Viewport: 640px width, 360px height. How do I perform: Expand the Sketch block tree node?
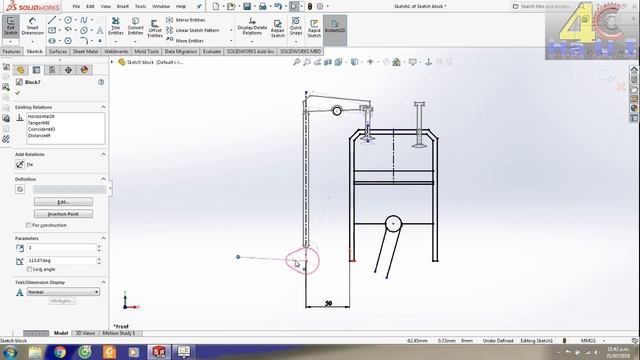coord(112,62)
